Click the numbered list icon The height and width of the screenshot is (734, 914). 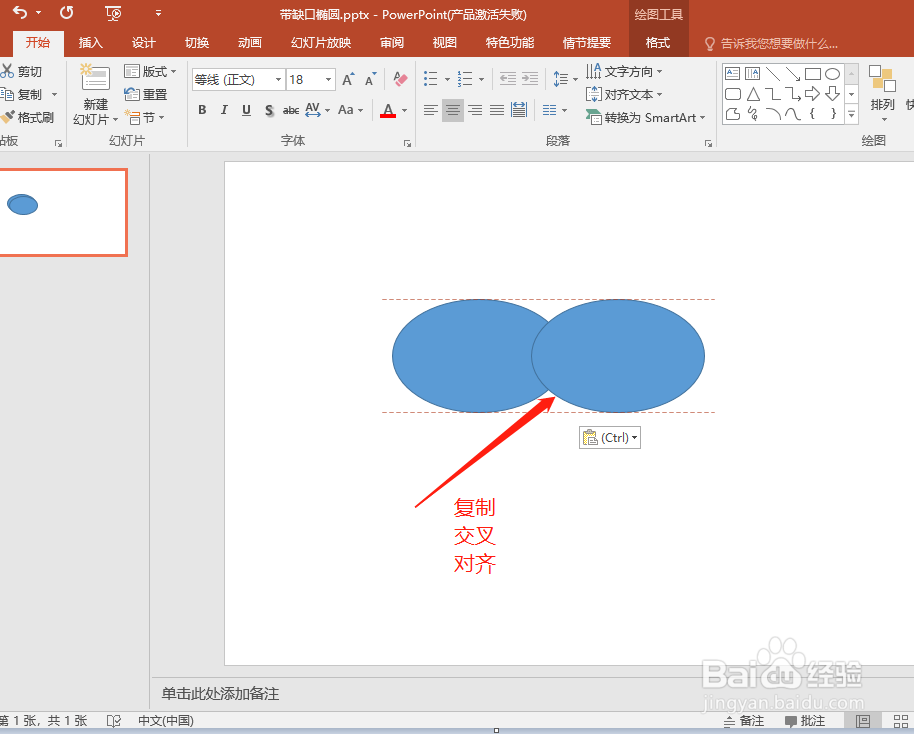(x=465, y=79)
